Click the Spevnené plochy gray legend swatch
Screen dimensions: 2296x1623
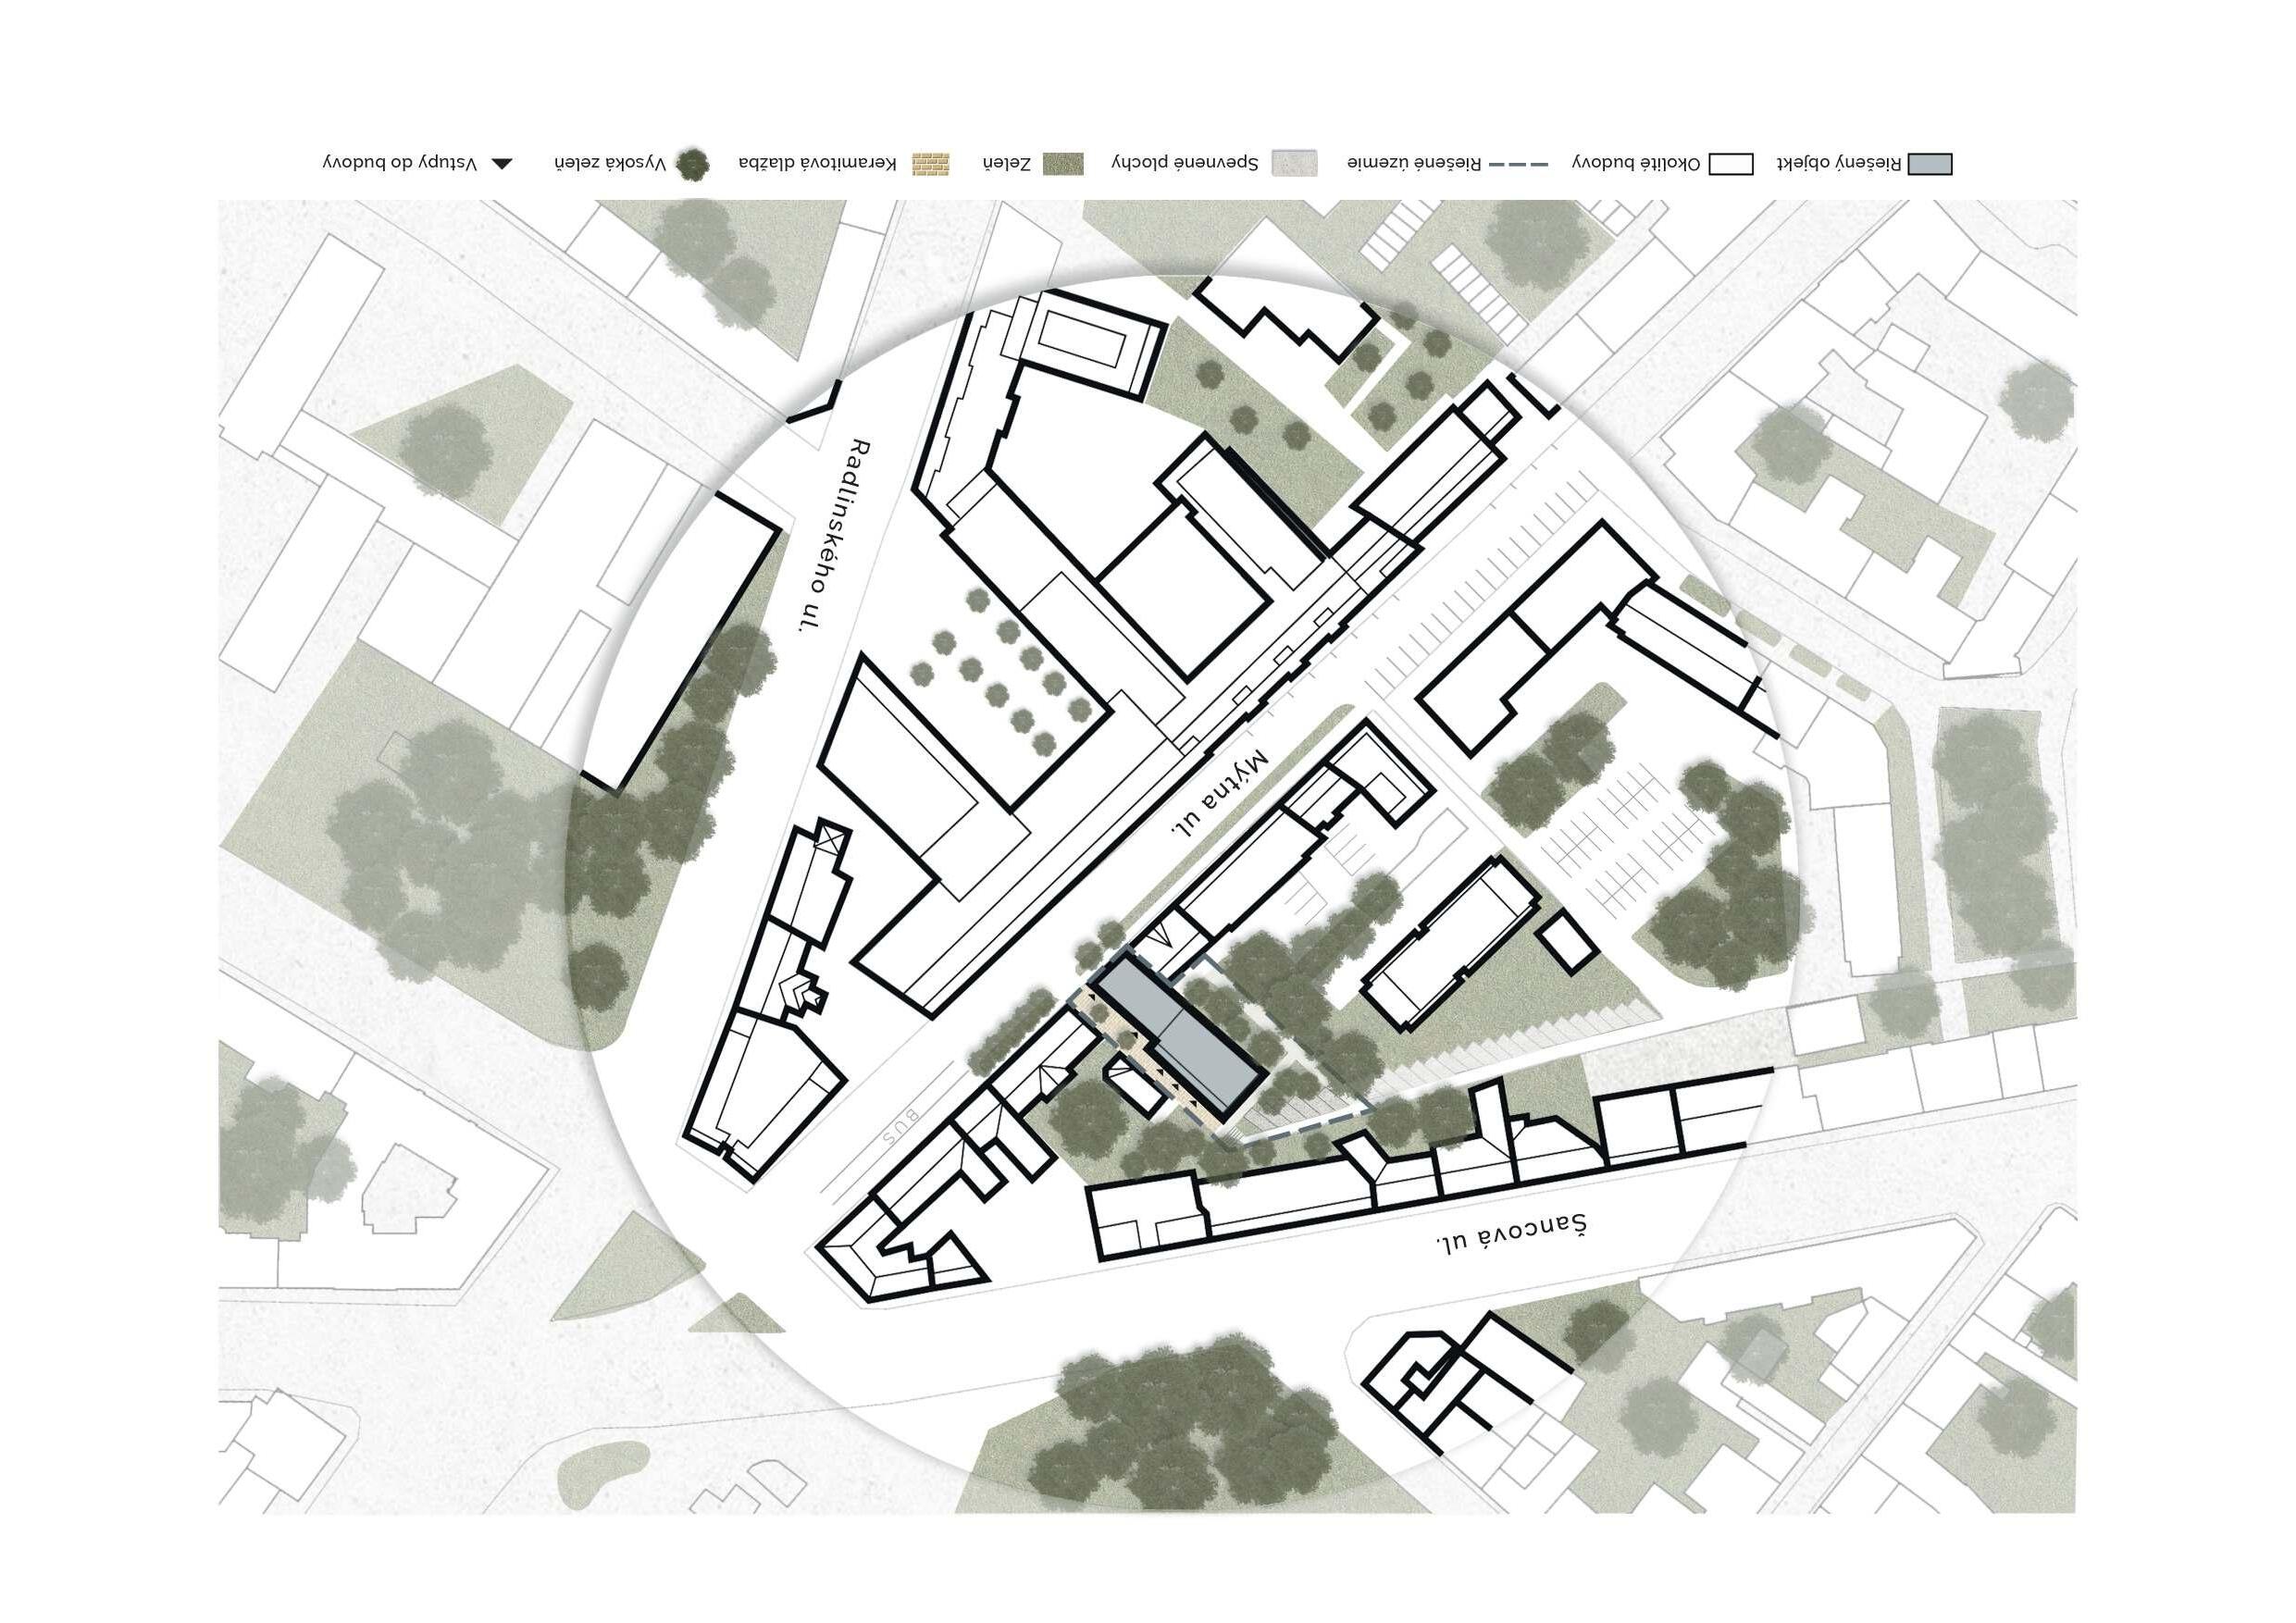[x=1294, y=164]
